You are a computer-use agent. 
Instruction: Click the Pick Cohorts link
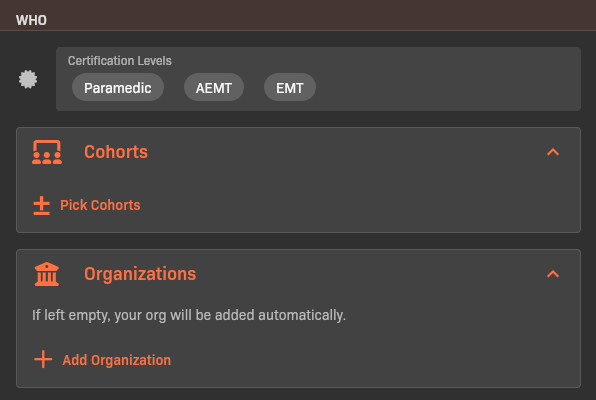[x=100, y=205]
